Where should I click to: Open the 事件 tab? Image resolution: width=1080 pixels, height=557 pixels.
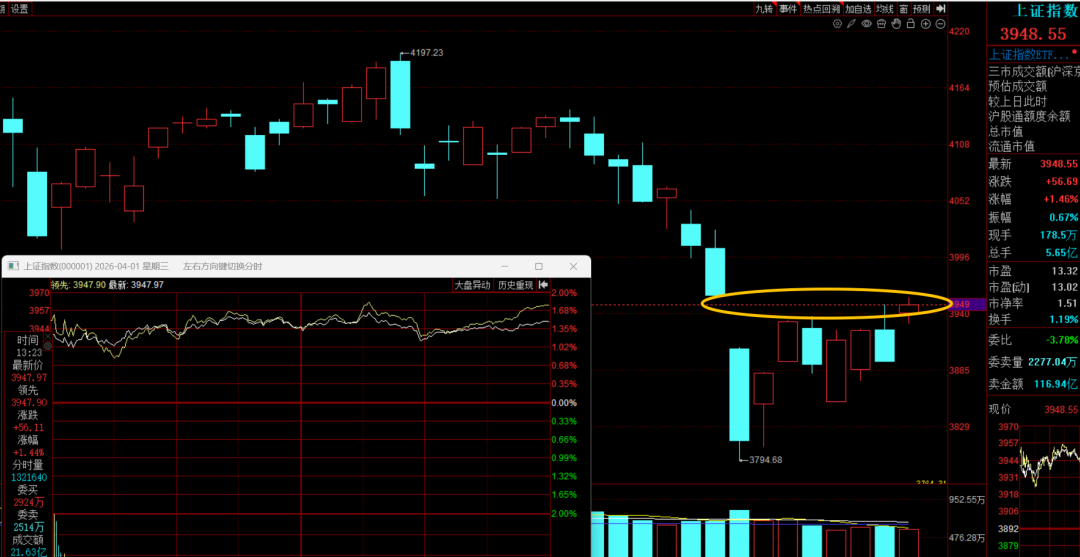[789, 9]
